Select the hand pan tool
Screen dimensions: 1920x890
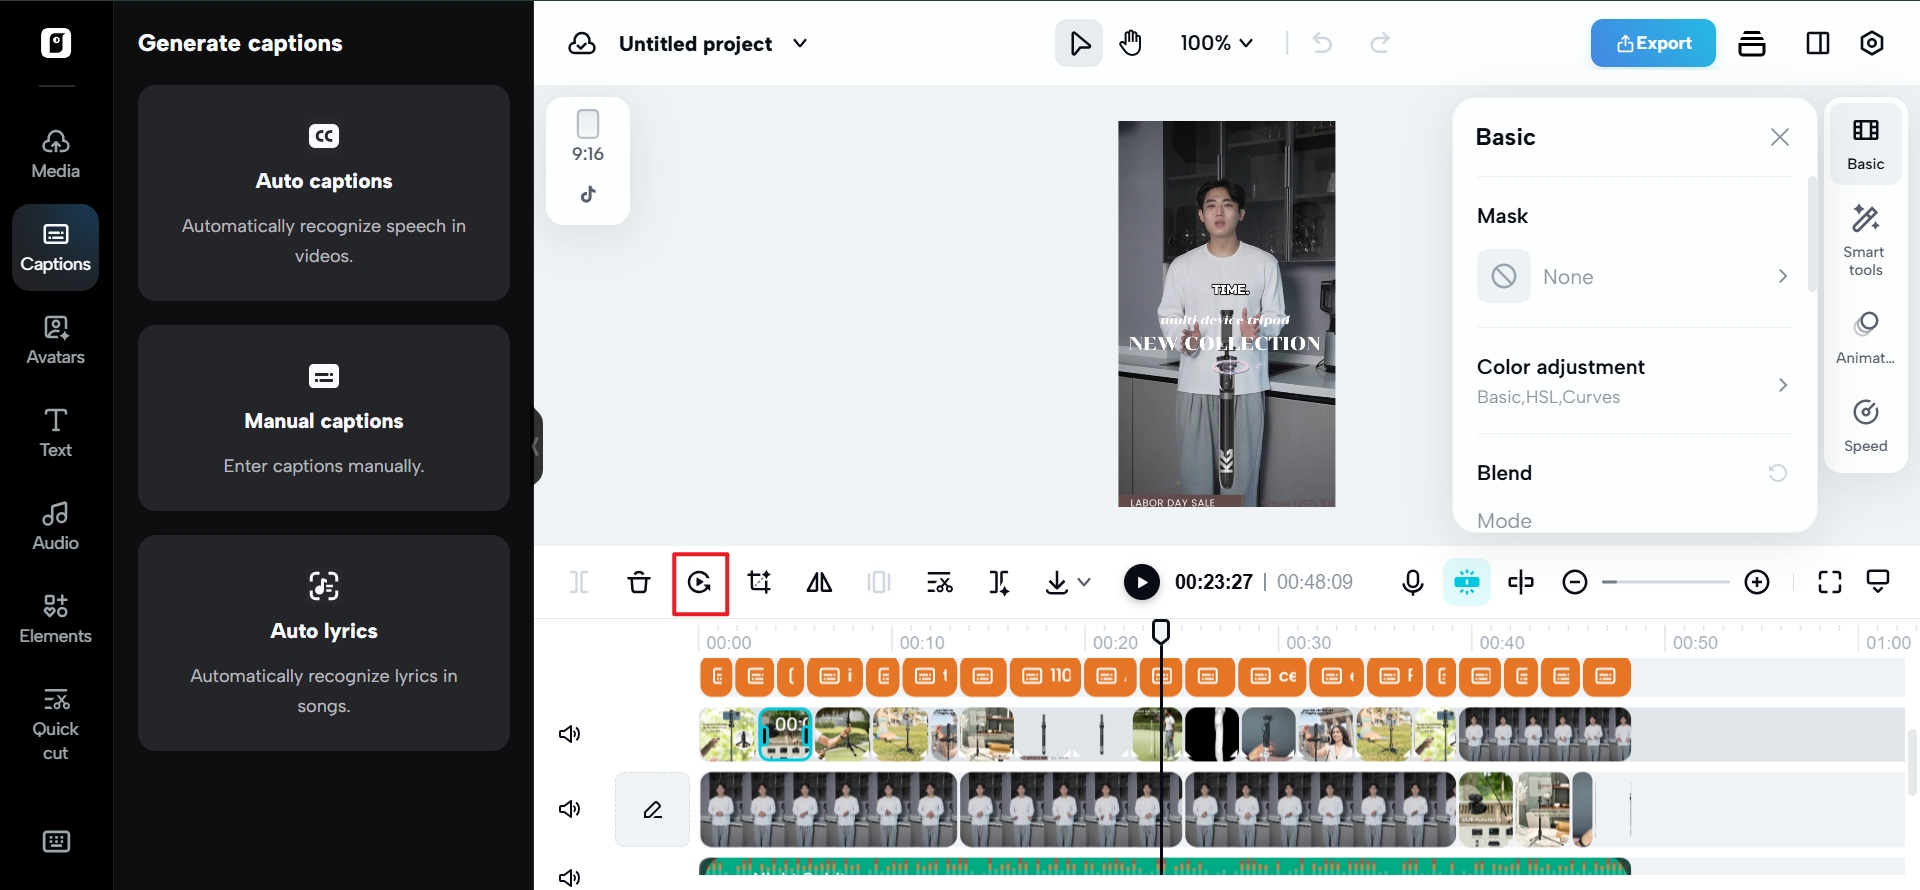coord(1131,43)
